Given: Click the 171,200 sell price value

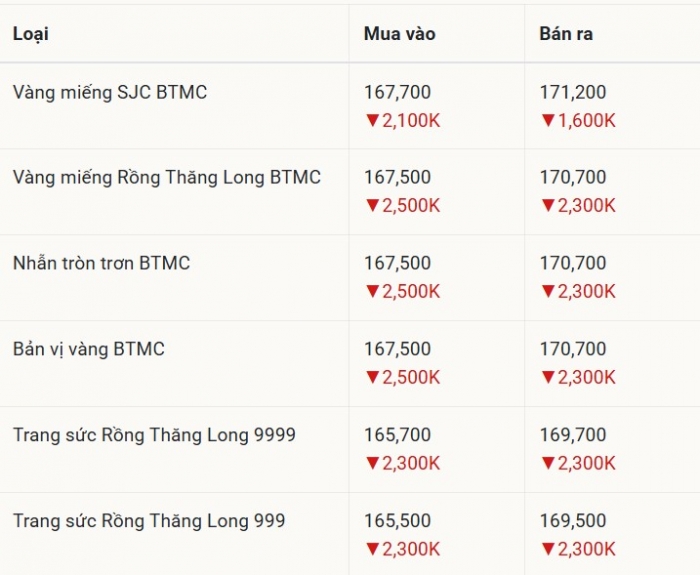Looking at the screenshot, I should point(573,93).
